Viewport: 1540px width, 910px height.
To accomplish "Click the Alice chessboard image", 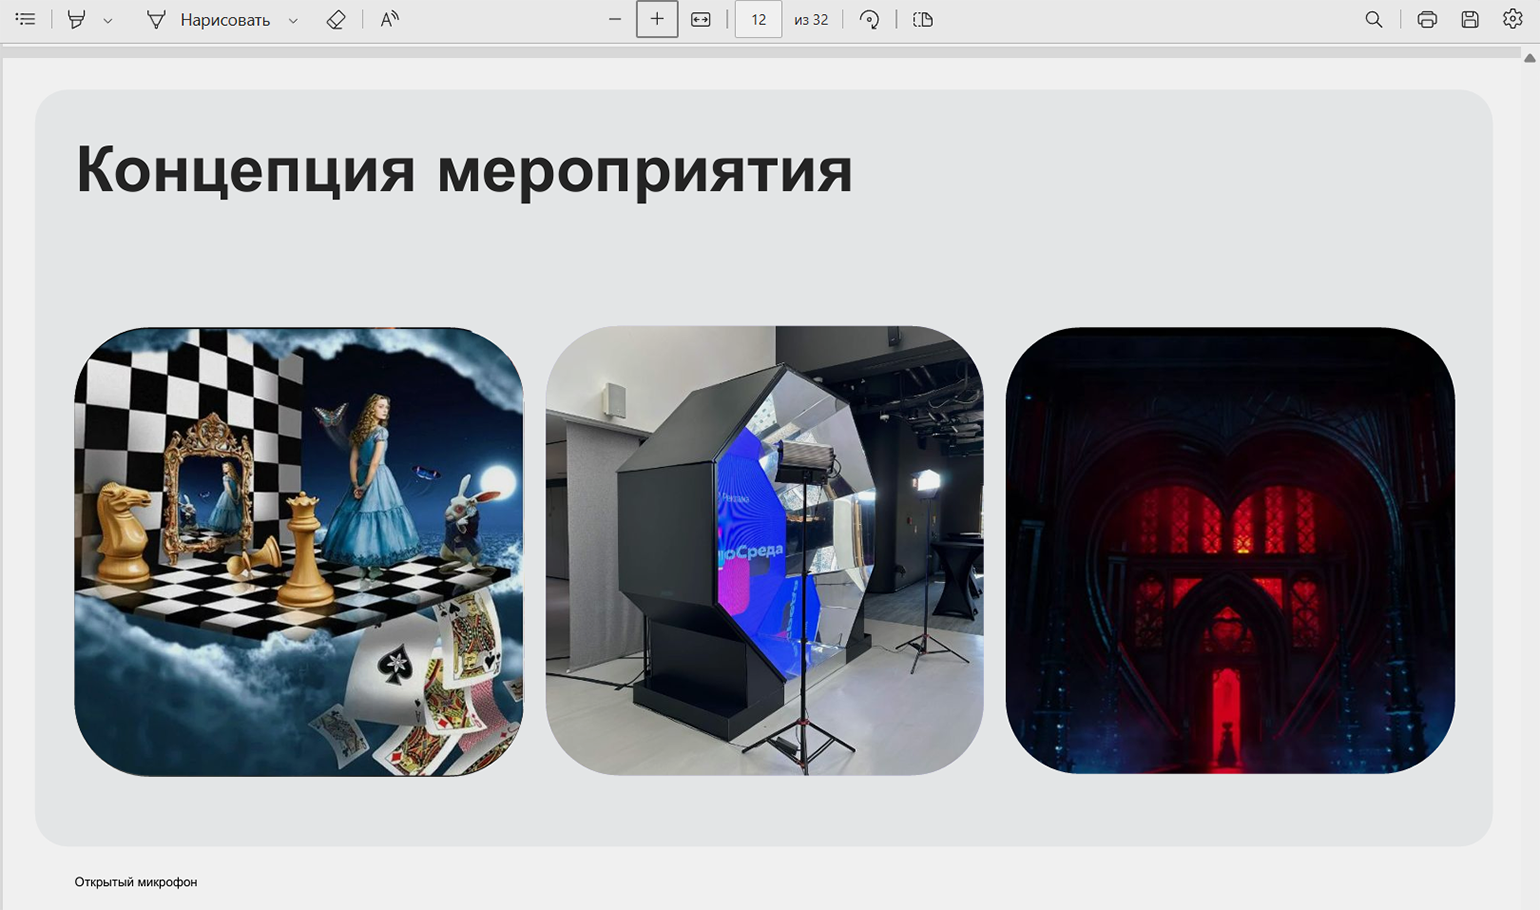I will pyautogui.click(x=299, y=551).
